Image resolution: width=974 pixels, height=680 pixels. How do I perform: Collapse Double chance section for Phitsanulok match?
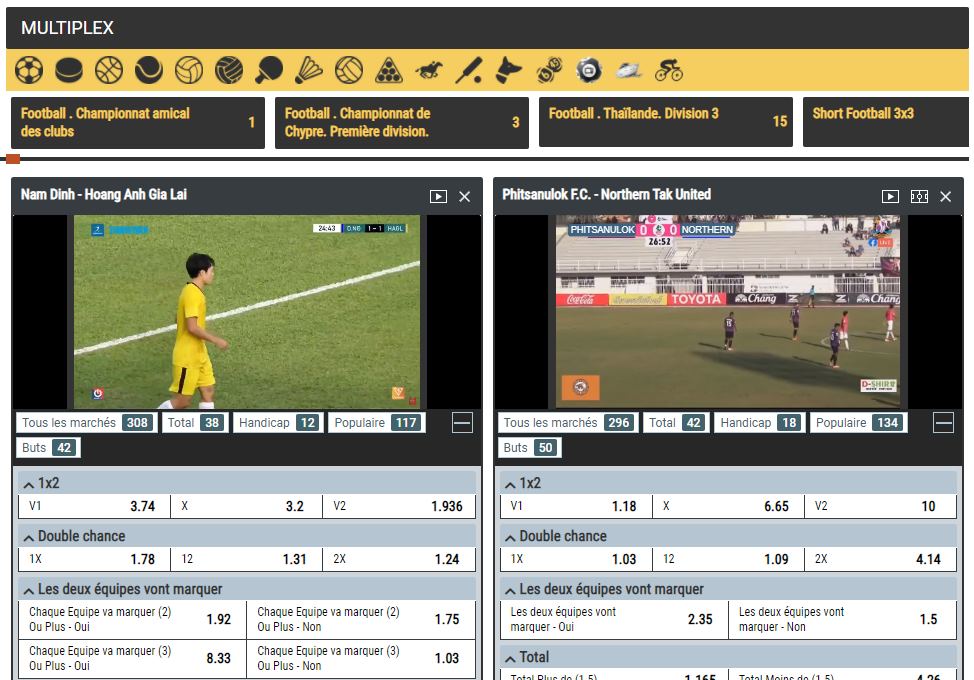[x=513, y=536]
